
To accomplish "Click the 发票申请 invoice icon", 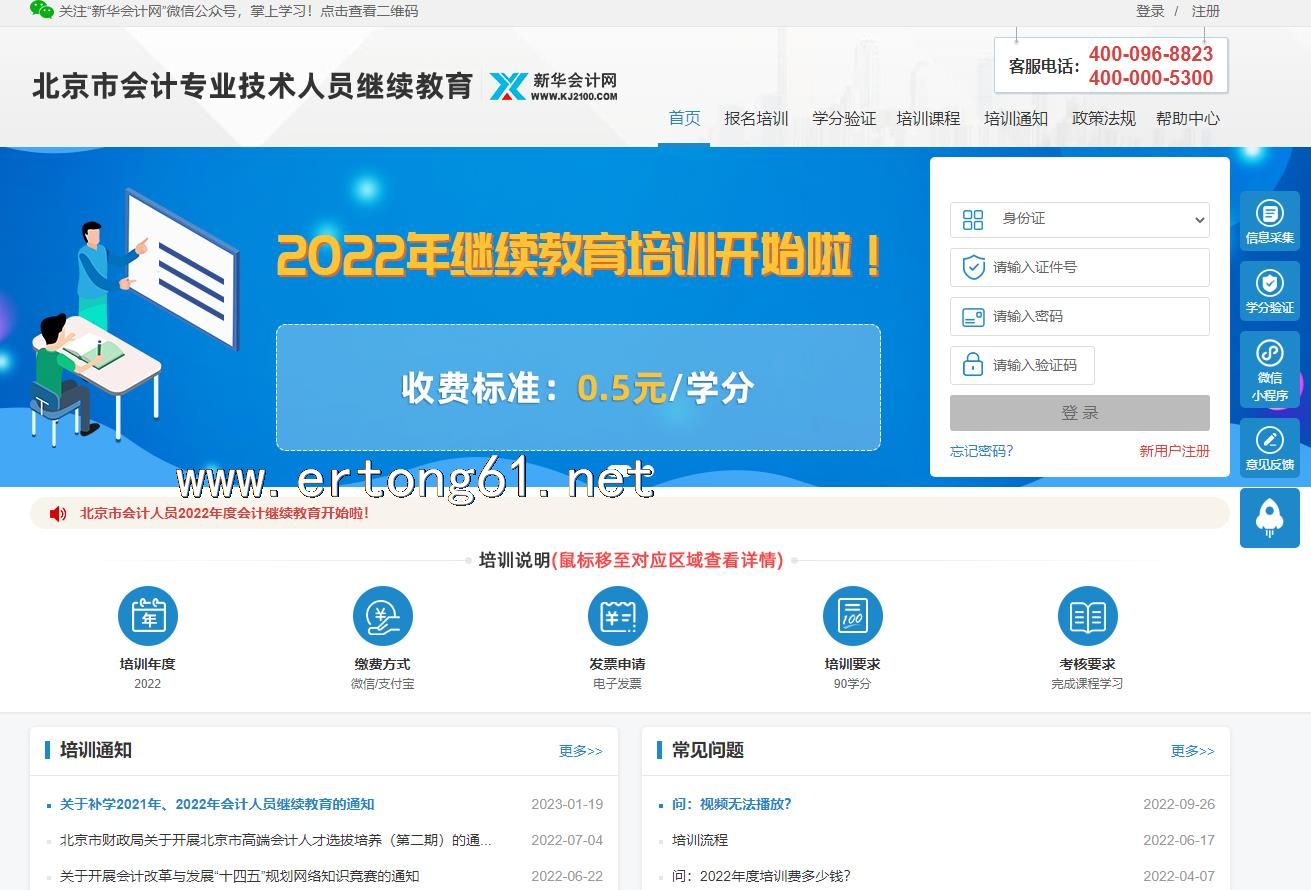I will [617, 616].
